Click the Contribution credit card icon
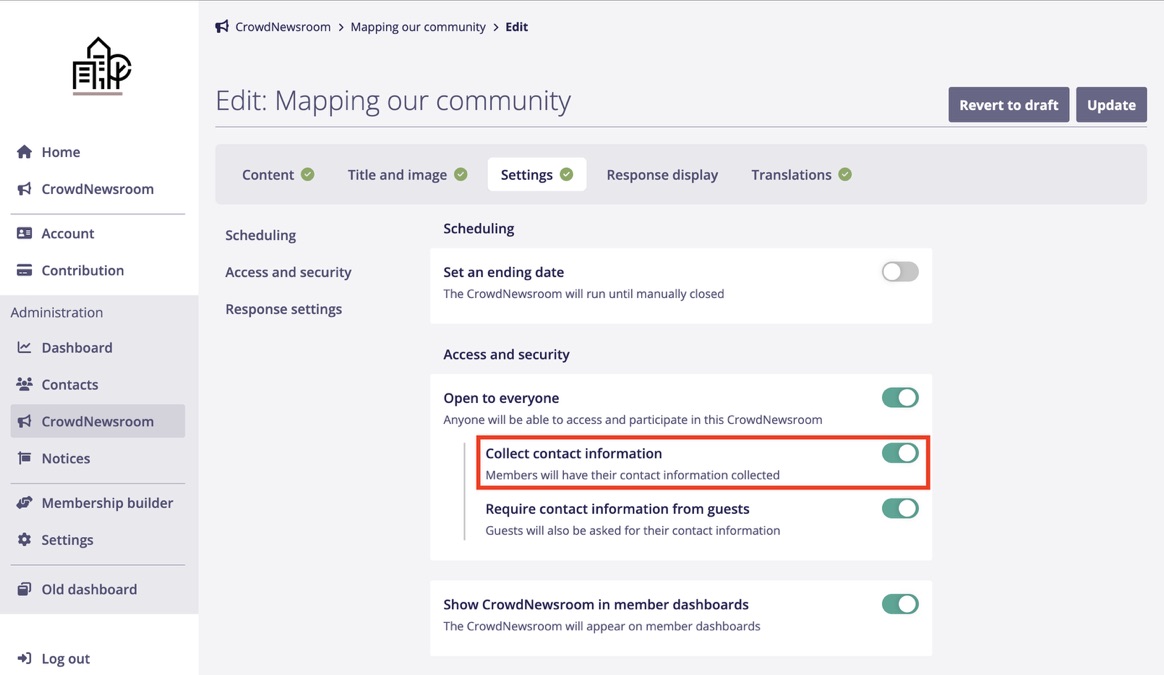The image size is (1164, 675). tap(24, 270)
